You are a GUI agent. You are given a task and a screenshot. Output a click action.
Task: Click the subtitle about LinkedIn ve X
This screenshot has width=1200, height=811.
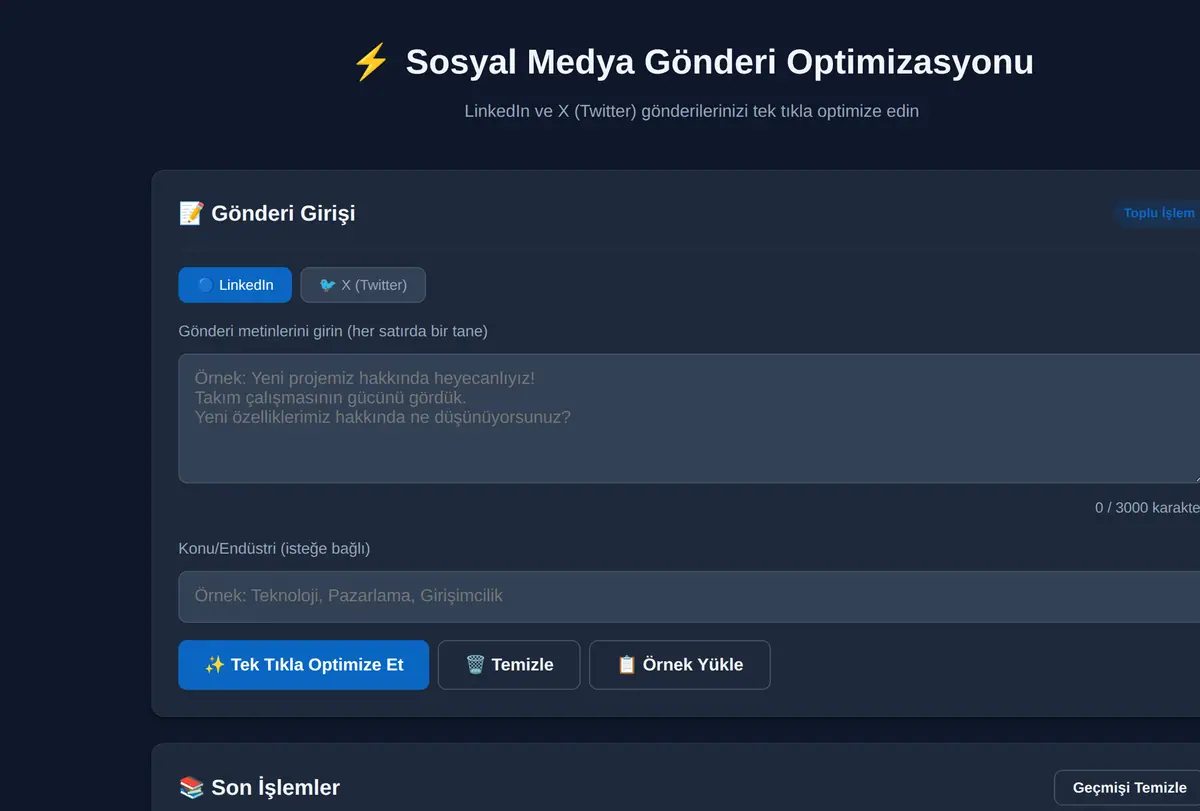pyautogui.click(x=691, y=111)
